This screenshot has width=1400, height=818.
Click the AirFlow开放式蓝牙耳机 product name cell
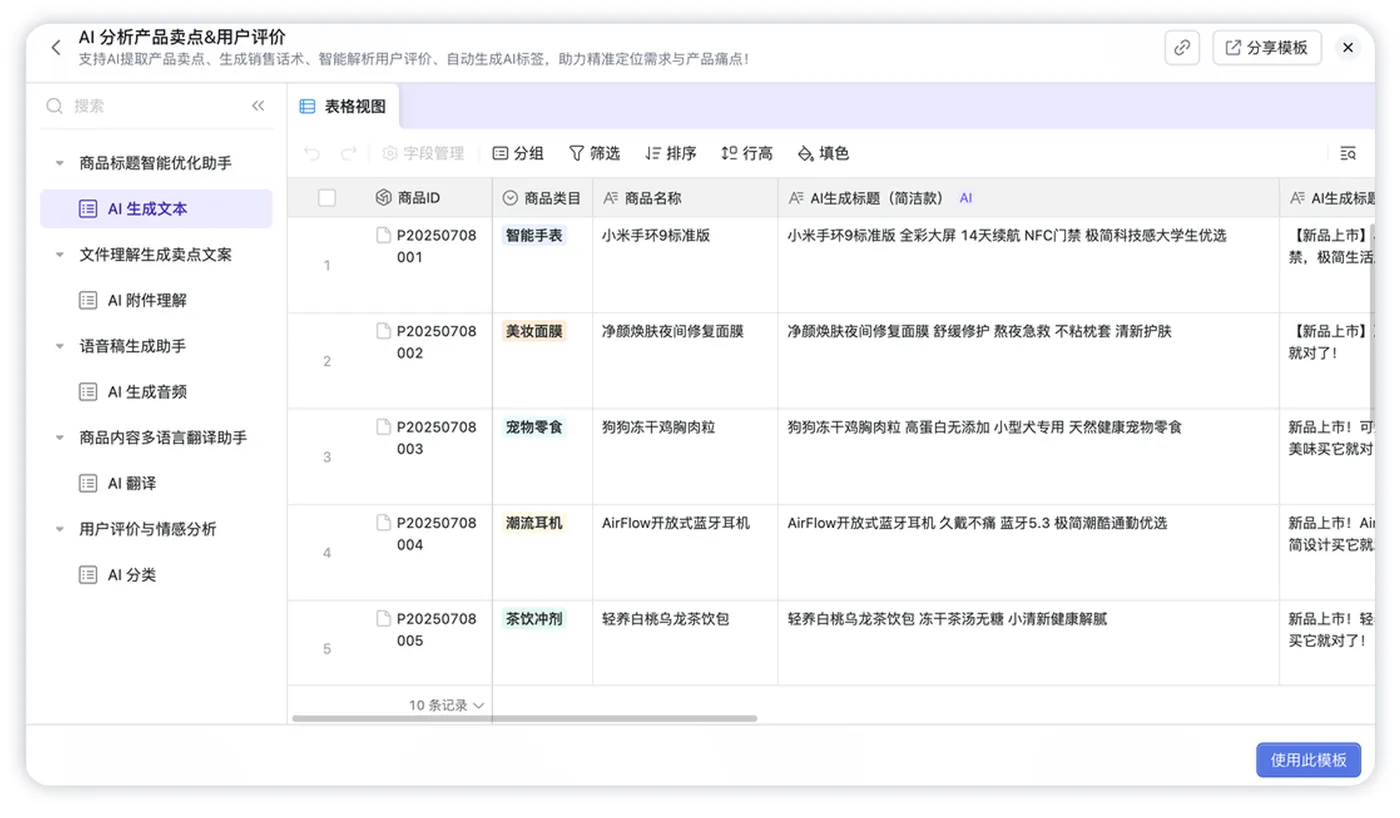(x=685, y=553)
